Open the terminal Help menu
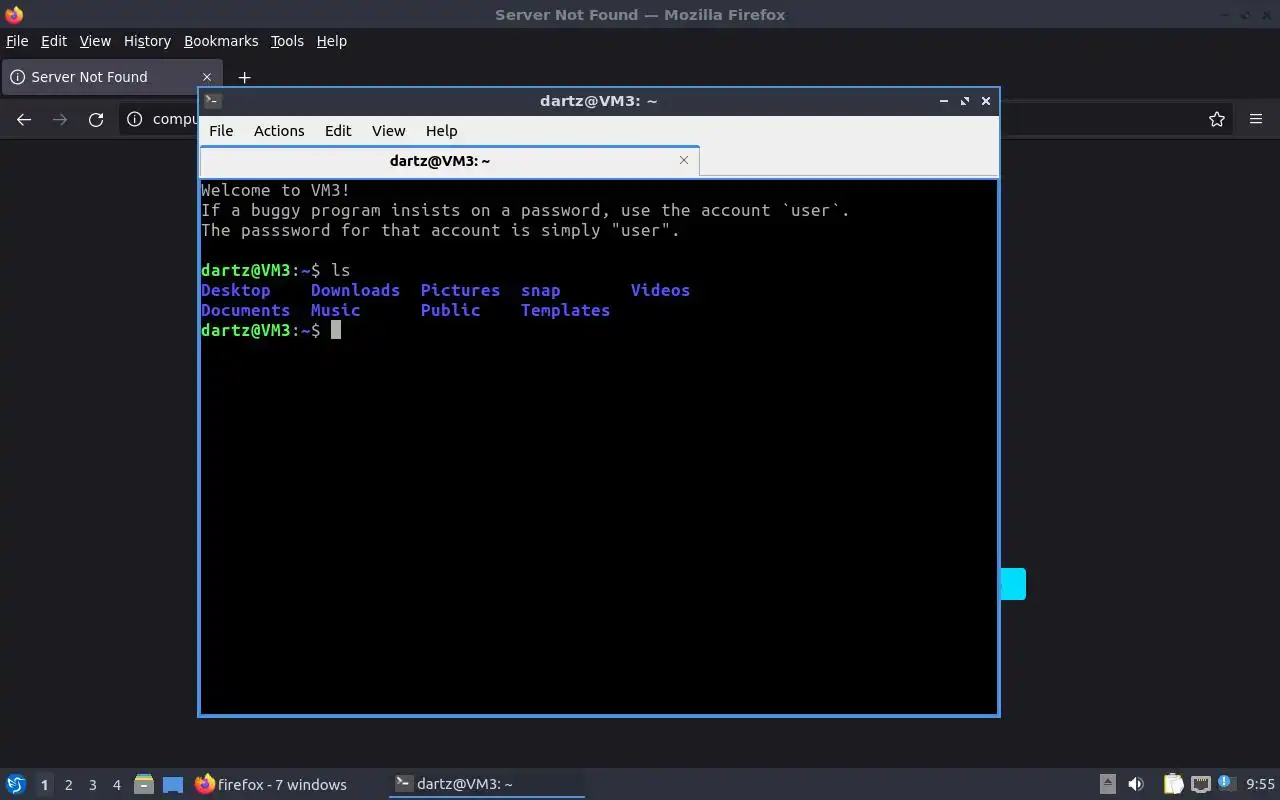Screen dimensions: 1280x800 pyautogui.click(x=441, y=131)
